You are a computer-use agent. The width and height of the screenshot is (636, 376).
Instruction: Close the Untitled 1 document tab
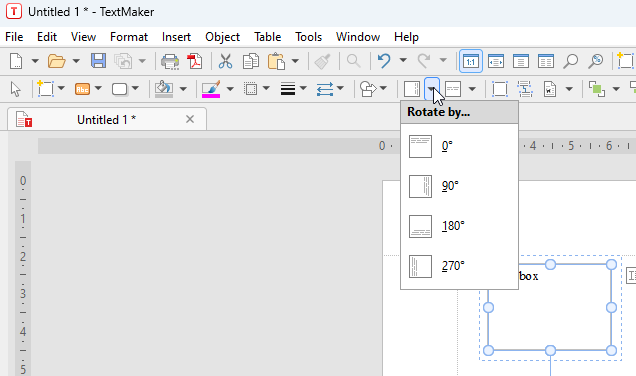190,119
